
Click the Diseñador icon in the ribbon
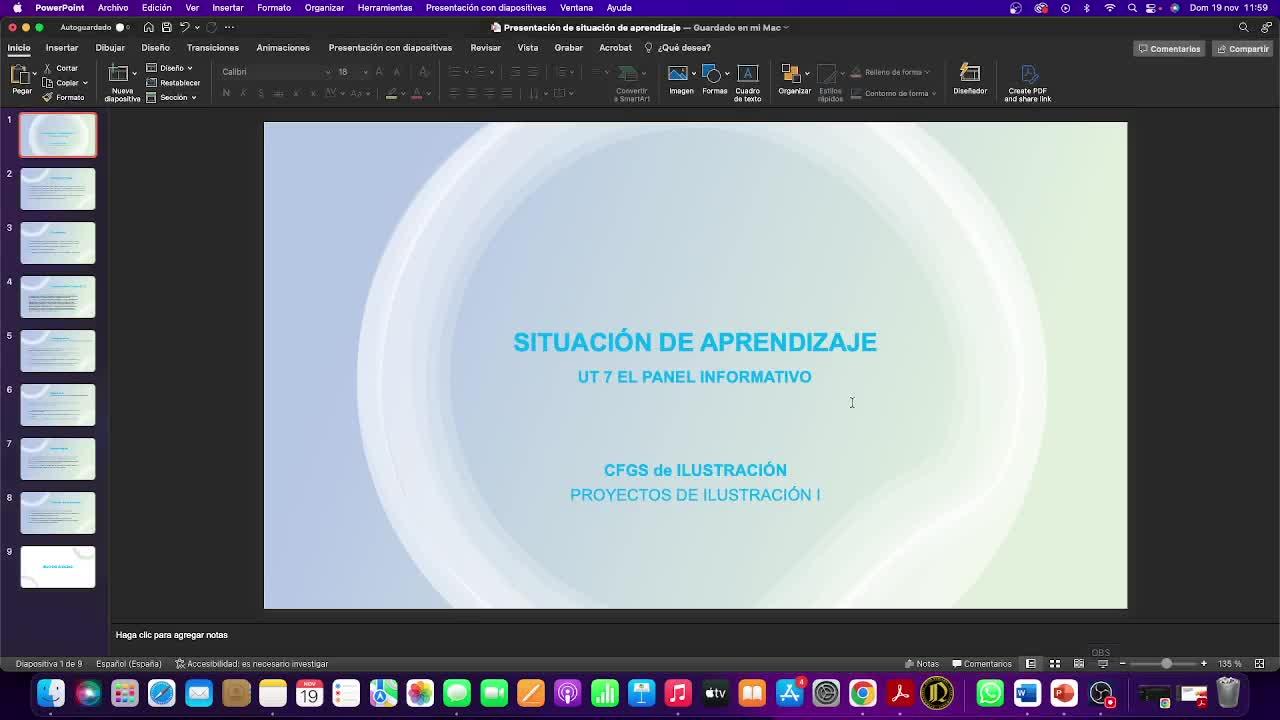pyautogui.click(x=969, y=78)
